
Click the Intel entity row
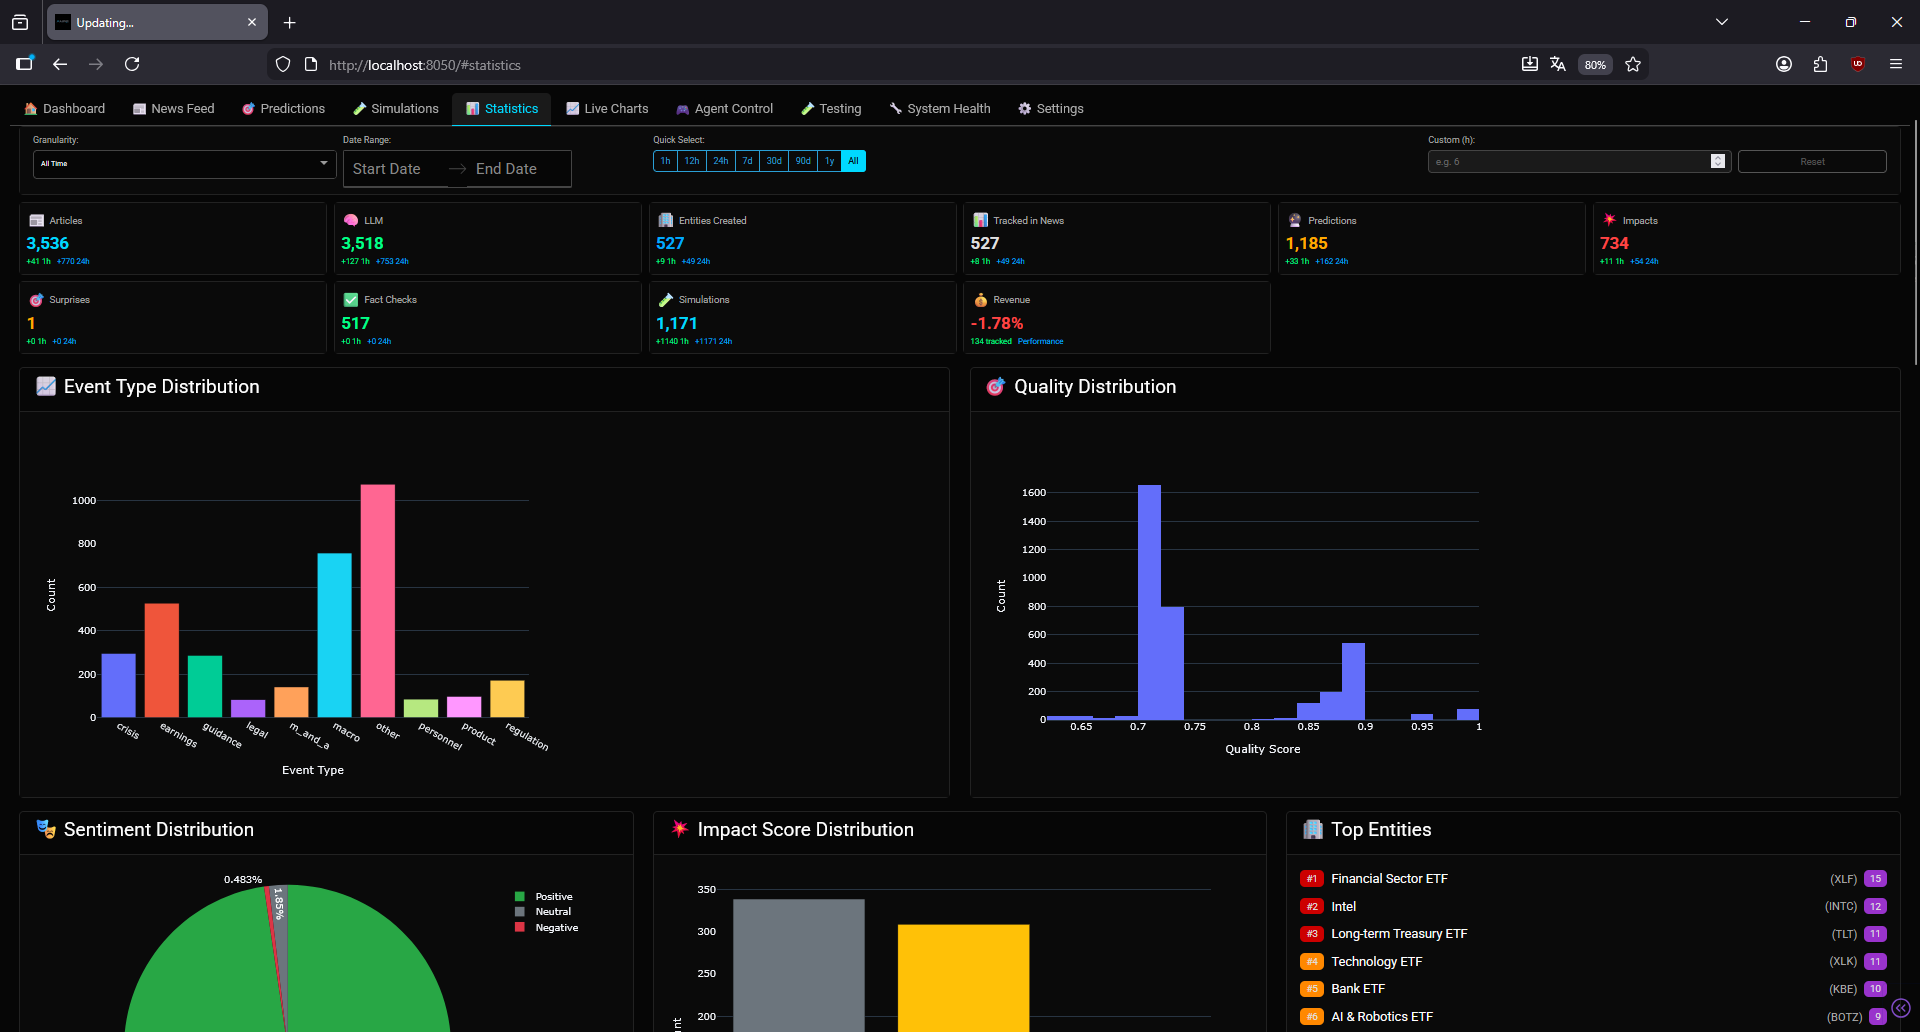tap(1593, 907)
